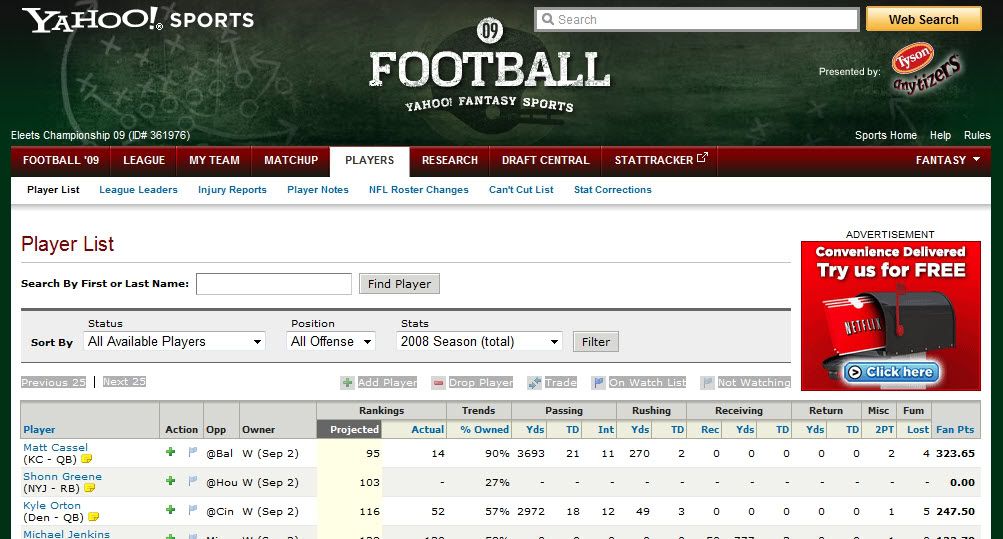Switch to the RESEARCH tab
Screen dimensions: 1003x539
pos(450,160)
